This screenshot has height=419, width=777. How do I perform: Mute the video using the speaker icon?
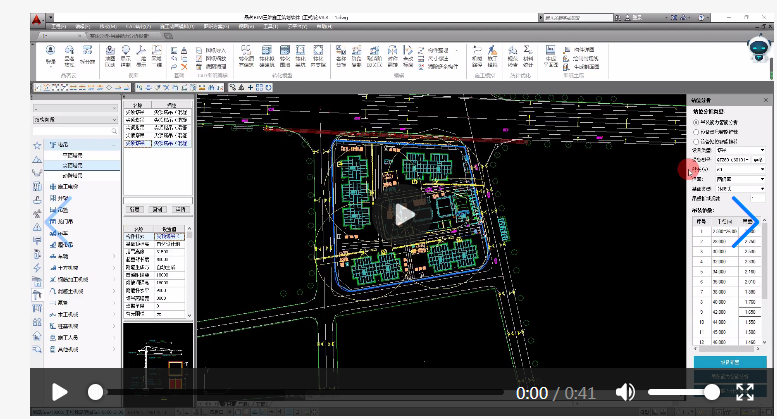pos(625,392)
